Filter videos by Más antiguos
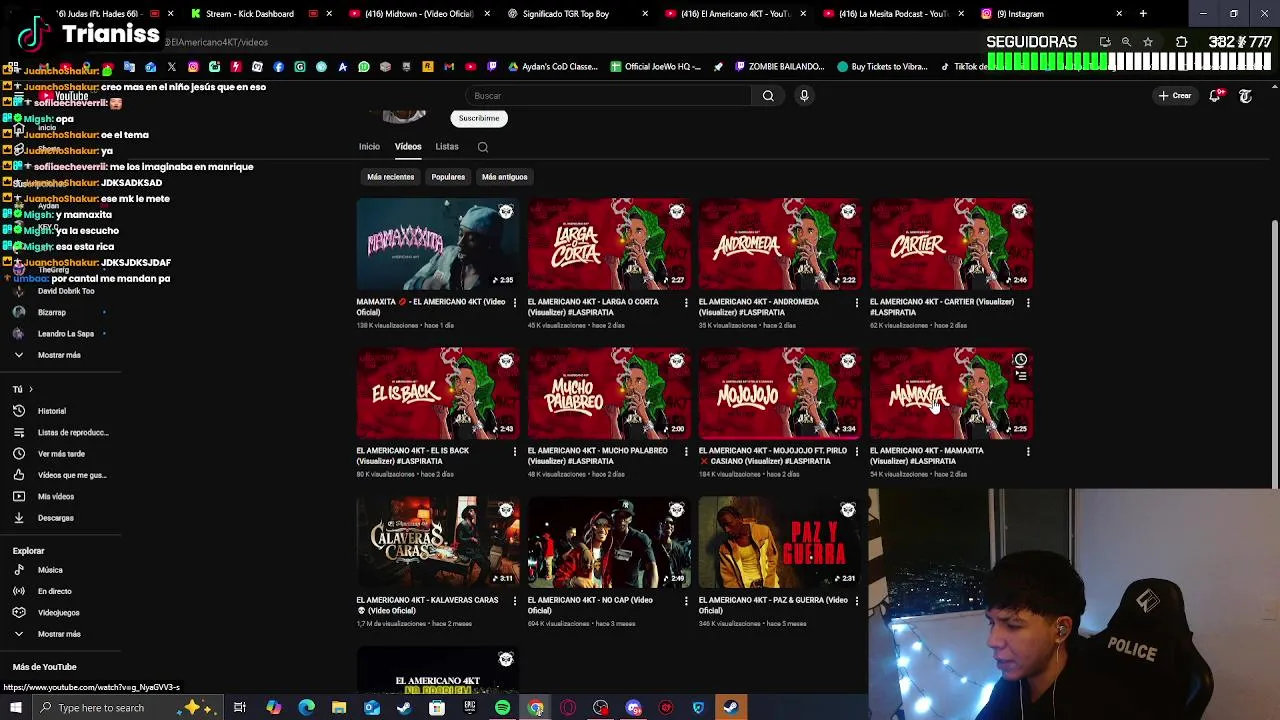Image resolution: width=1280 pixels, height=720 pixels. coord(504,177)
